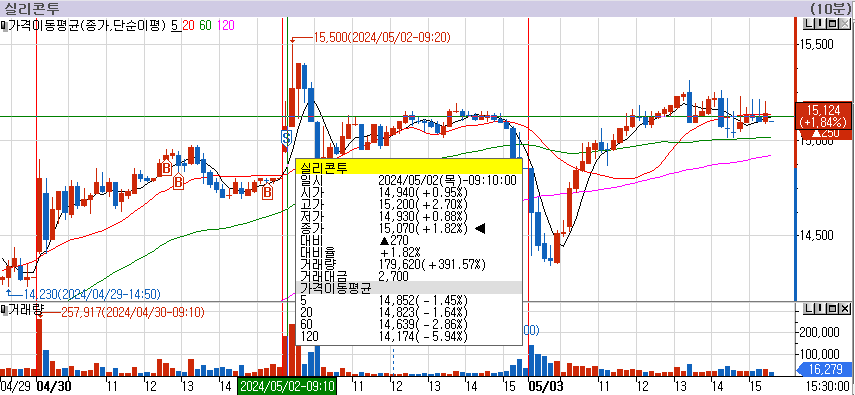Click the 고가 row value 15,200(+2.70%)
855x395 pixels.
[423, 204]
